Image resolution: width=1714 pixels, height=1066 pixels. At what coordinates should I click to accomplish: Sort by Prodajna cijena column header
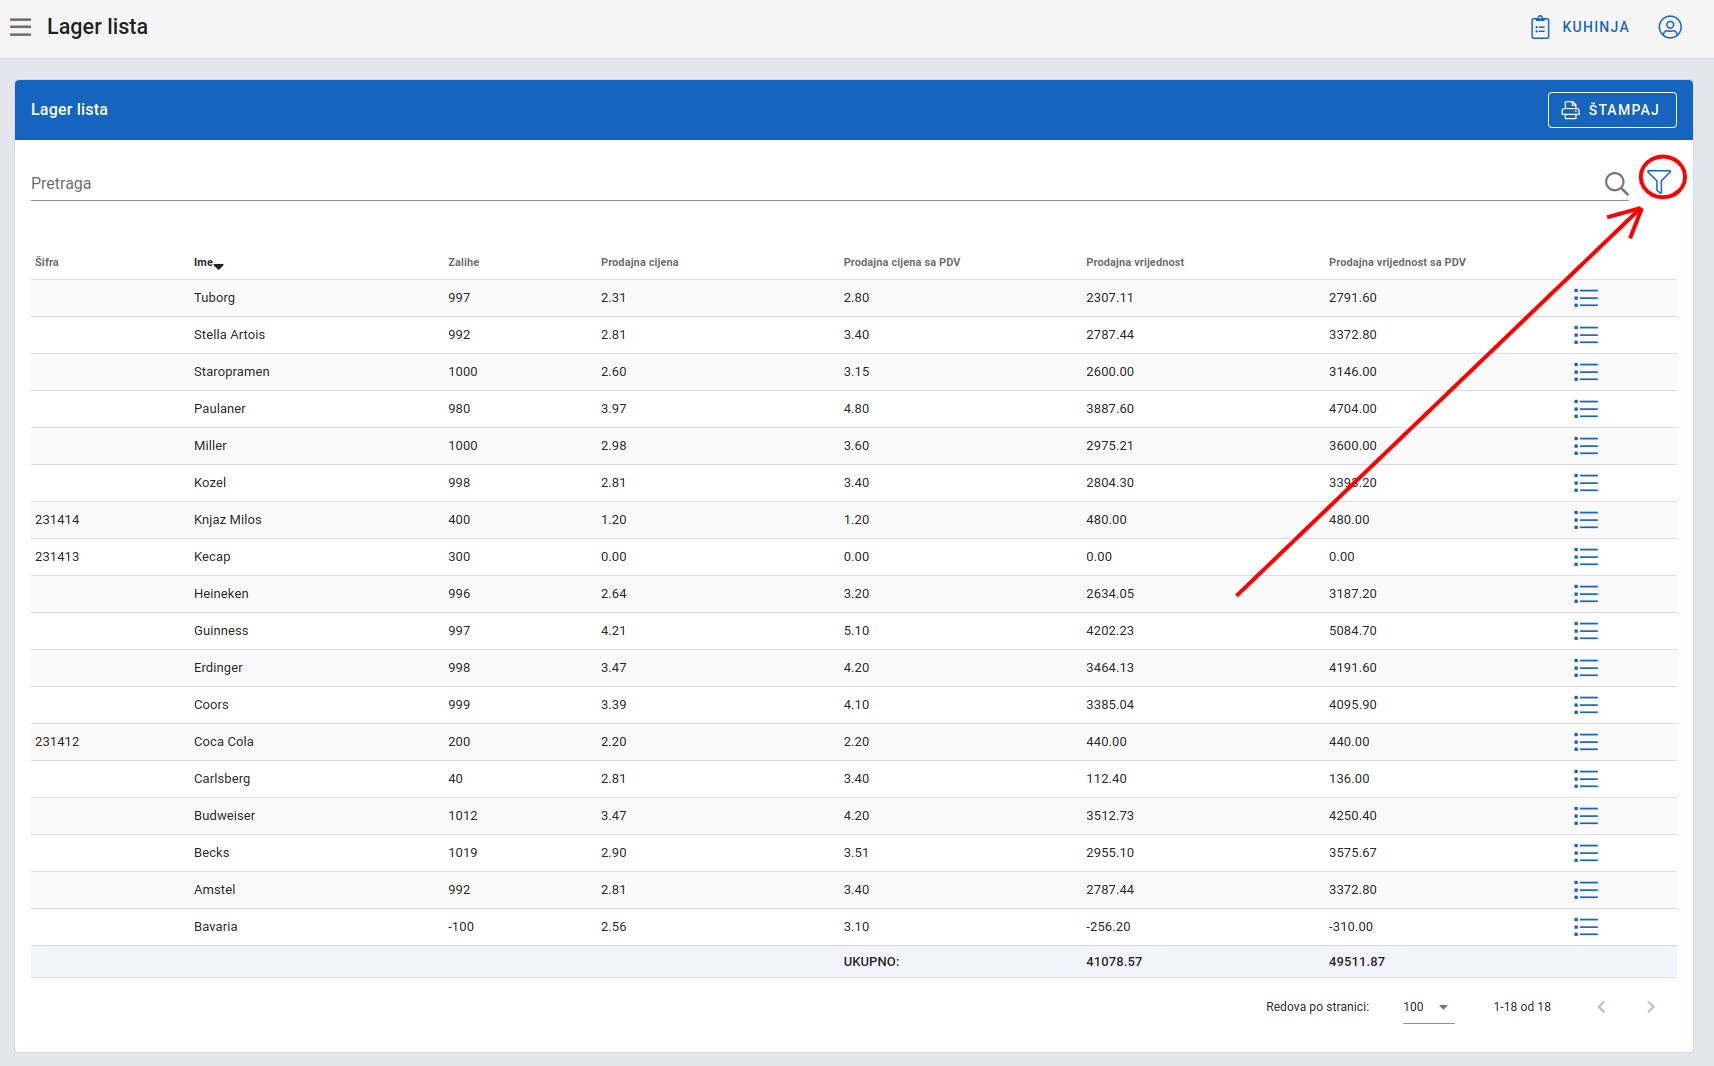pos(639,262)
